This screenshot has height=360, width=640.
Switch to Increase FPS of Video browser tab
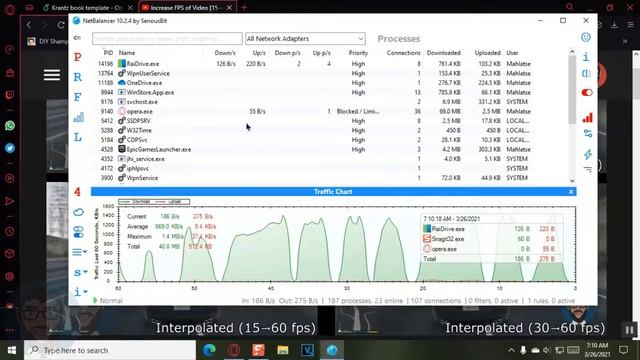click(186, 7)
